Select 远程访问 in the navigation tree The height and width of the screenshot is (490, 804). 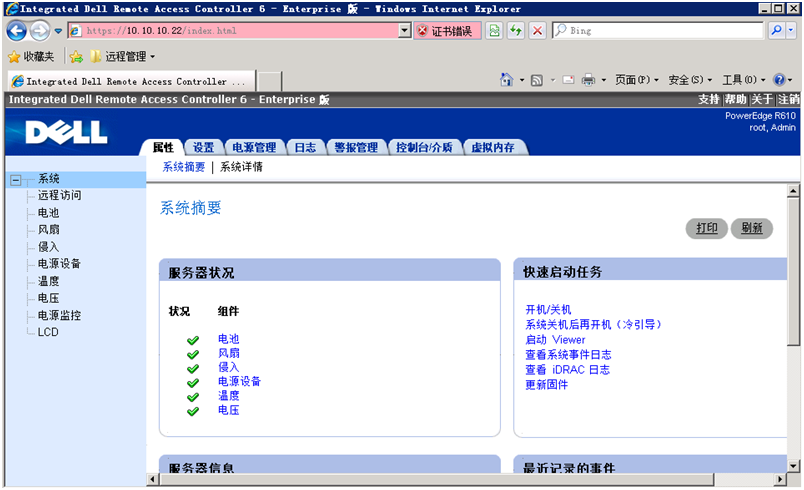point(59,195)
